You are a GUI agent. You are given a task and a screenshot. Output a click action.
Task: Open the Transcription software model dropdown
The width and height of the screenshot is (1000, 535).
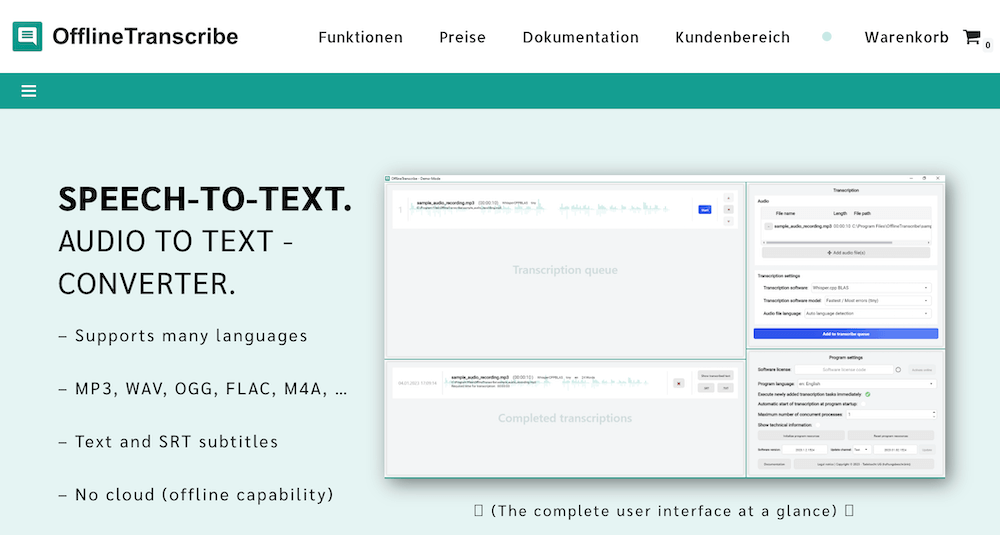(877, 300)
